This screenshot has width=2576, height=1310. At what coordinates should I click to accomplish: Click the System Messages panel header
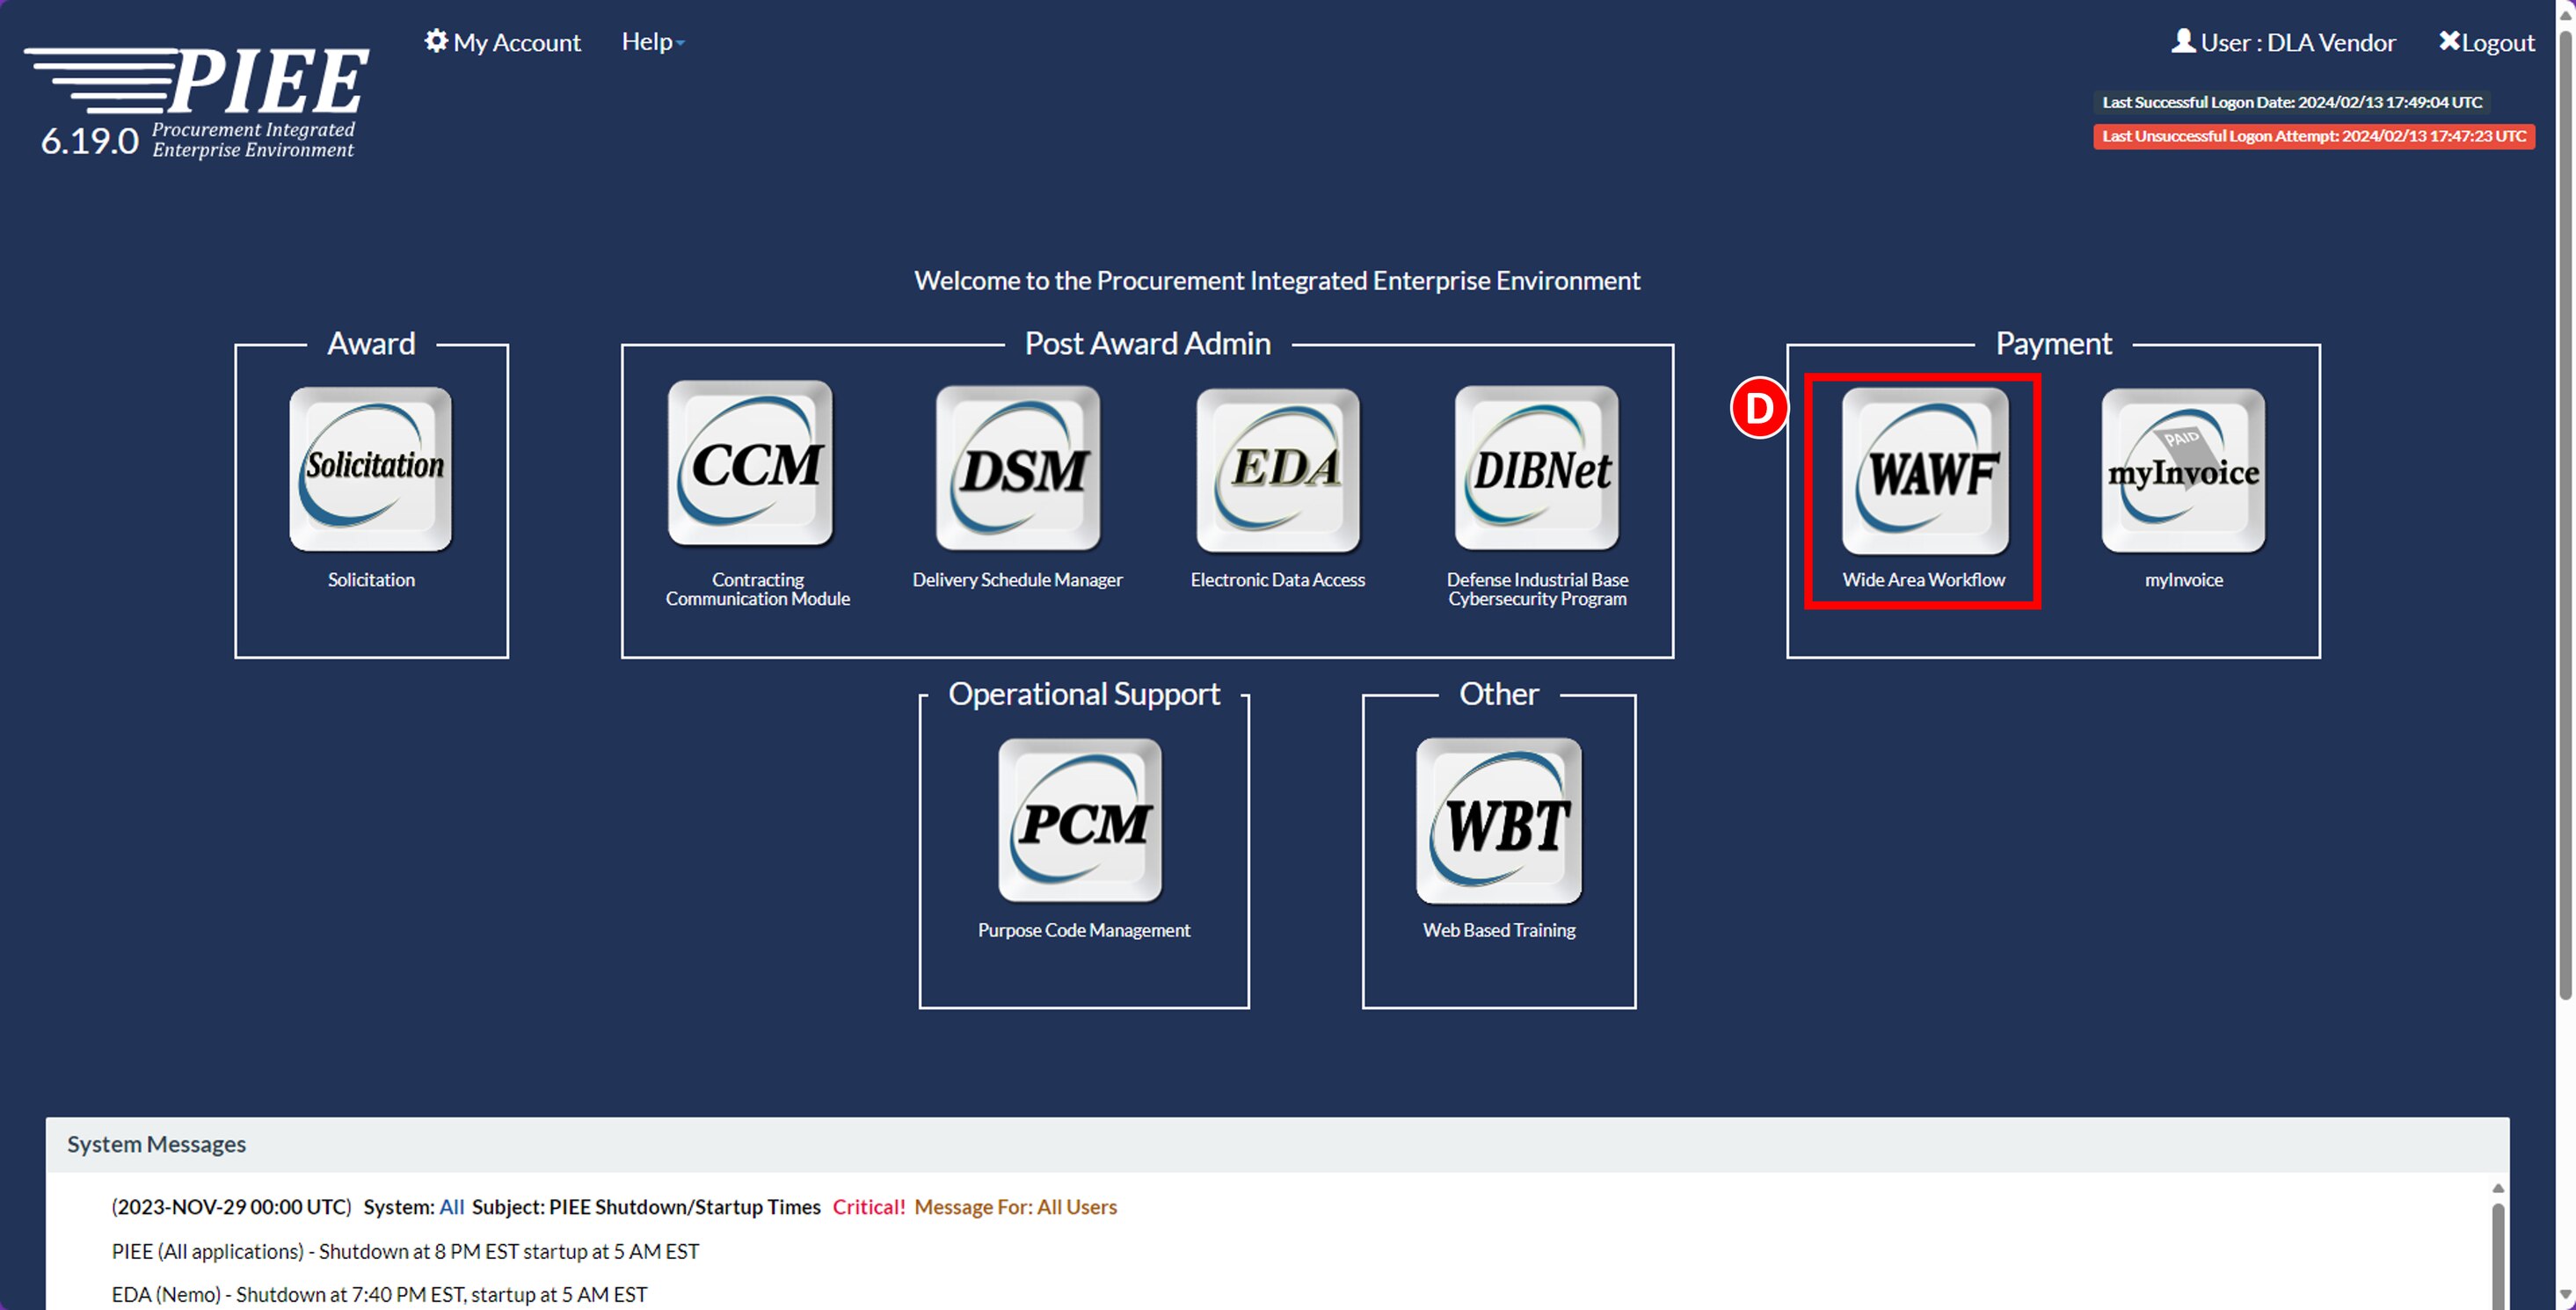pos(1277,1144)
